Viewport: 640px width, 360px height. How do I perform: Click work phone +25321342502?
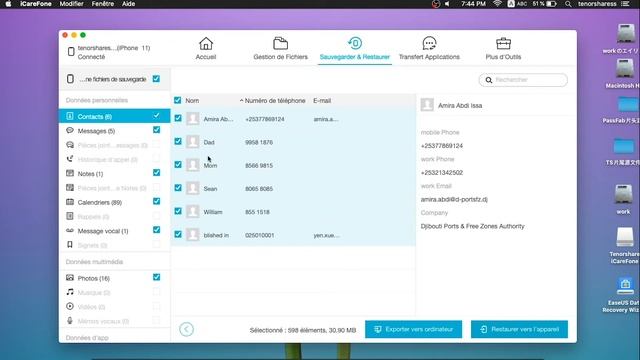point(442,173)
